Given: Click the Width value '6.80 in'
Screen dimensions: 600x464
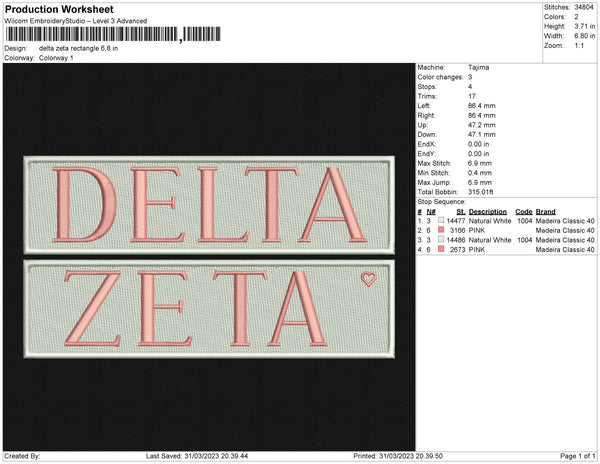Looking at the screenshot, I should coord(585,36).
